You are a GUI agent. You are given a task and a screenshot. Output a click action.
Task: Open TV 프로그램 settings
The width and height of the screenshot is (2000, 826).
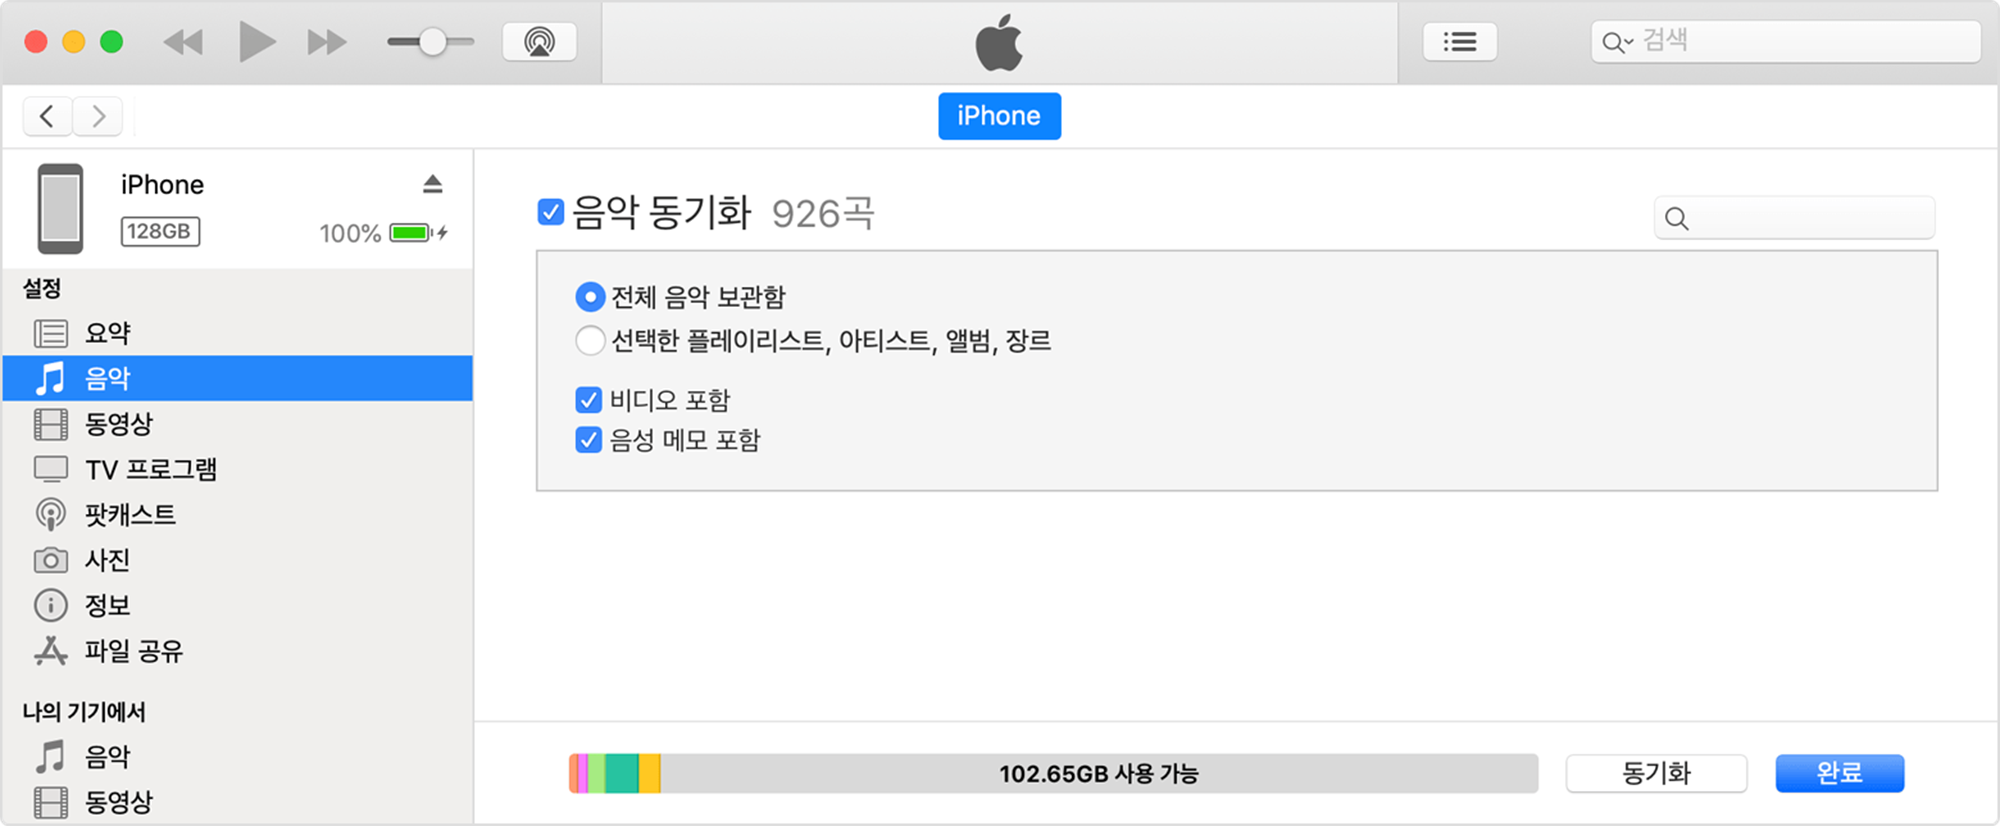tap(150, 468)
